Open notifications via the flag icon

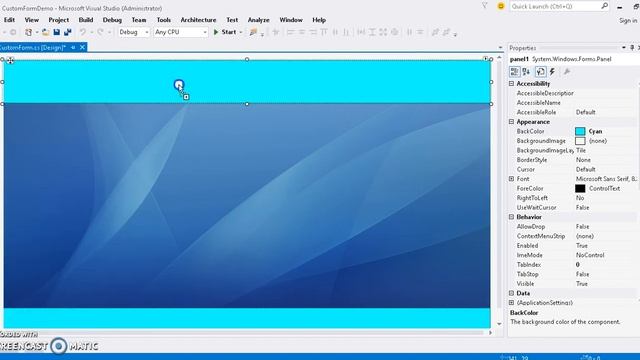[x=485, y=6]
